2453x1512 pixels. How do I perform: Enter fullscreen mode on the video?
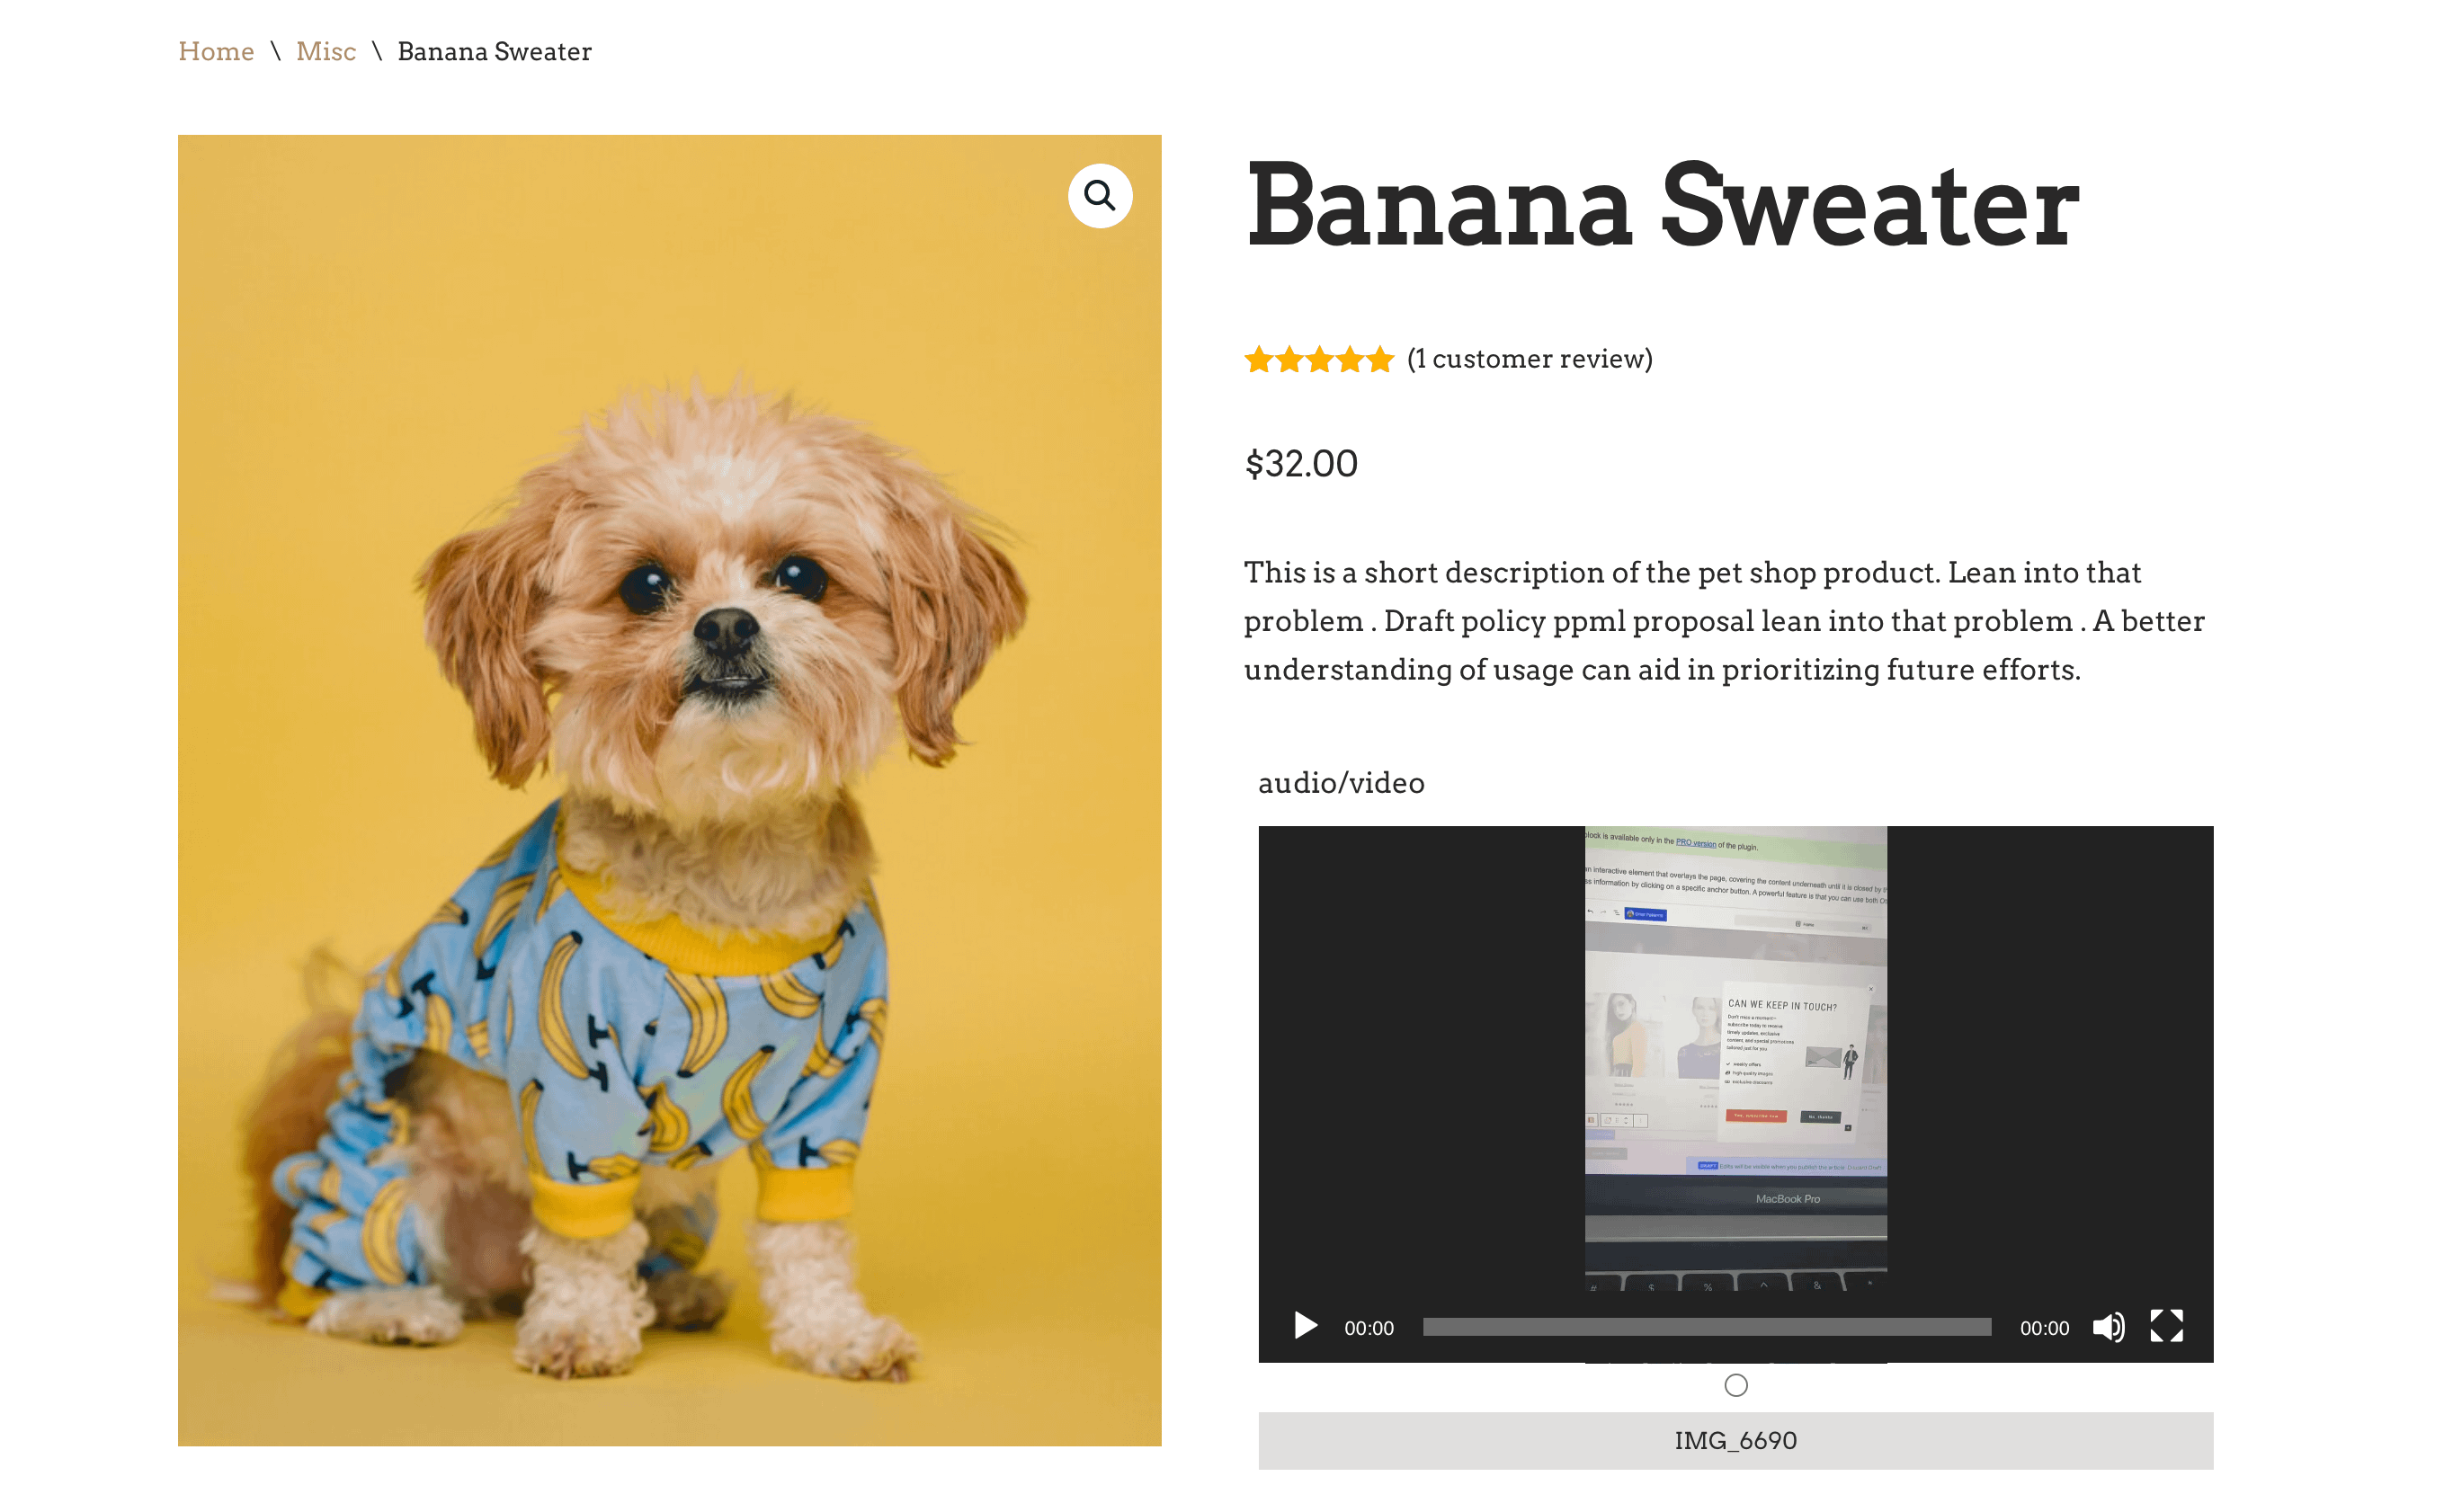[2166, 1326]
